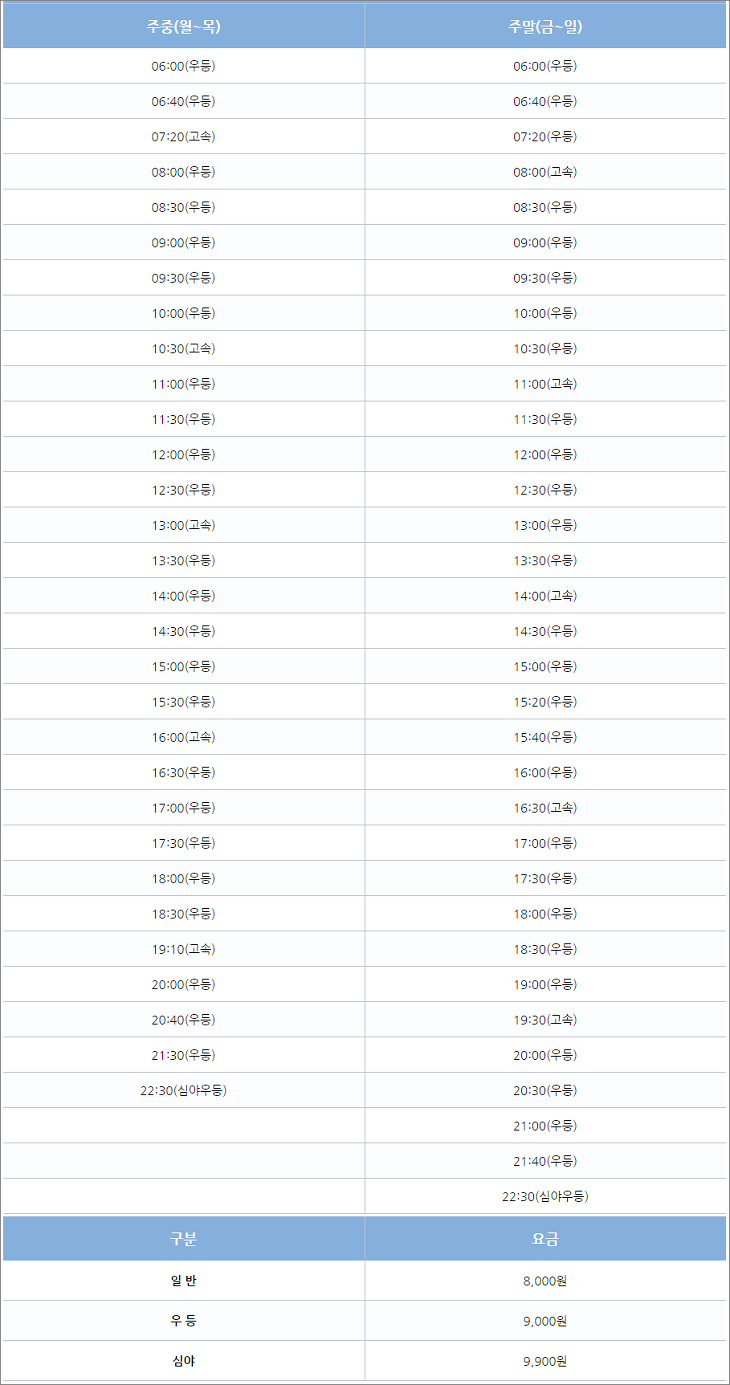
Task: Select the 일 반 fare row label
Action: (183, 1281)
